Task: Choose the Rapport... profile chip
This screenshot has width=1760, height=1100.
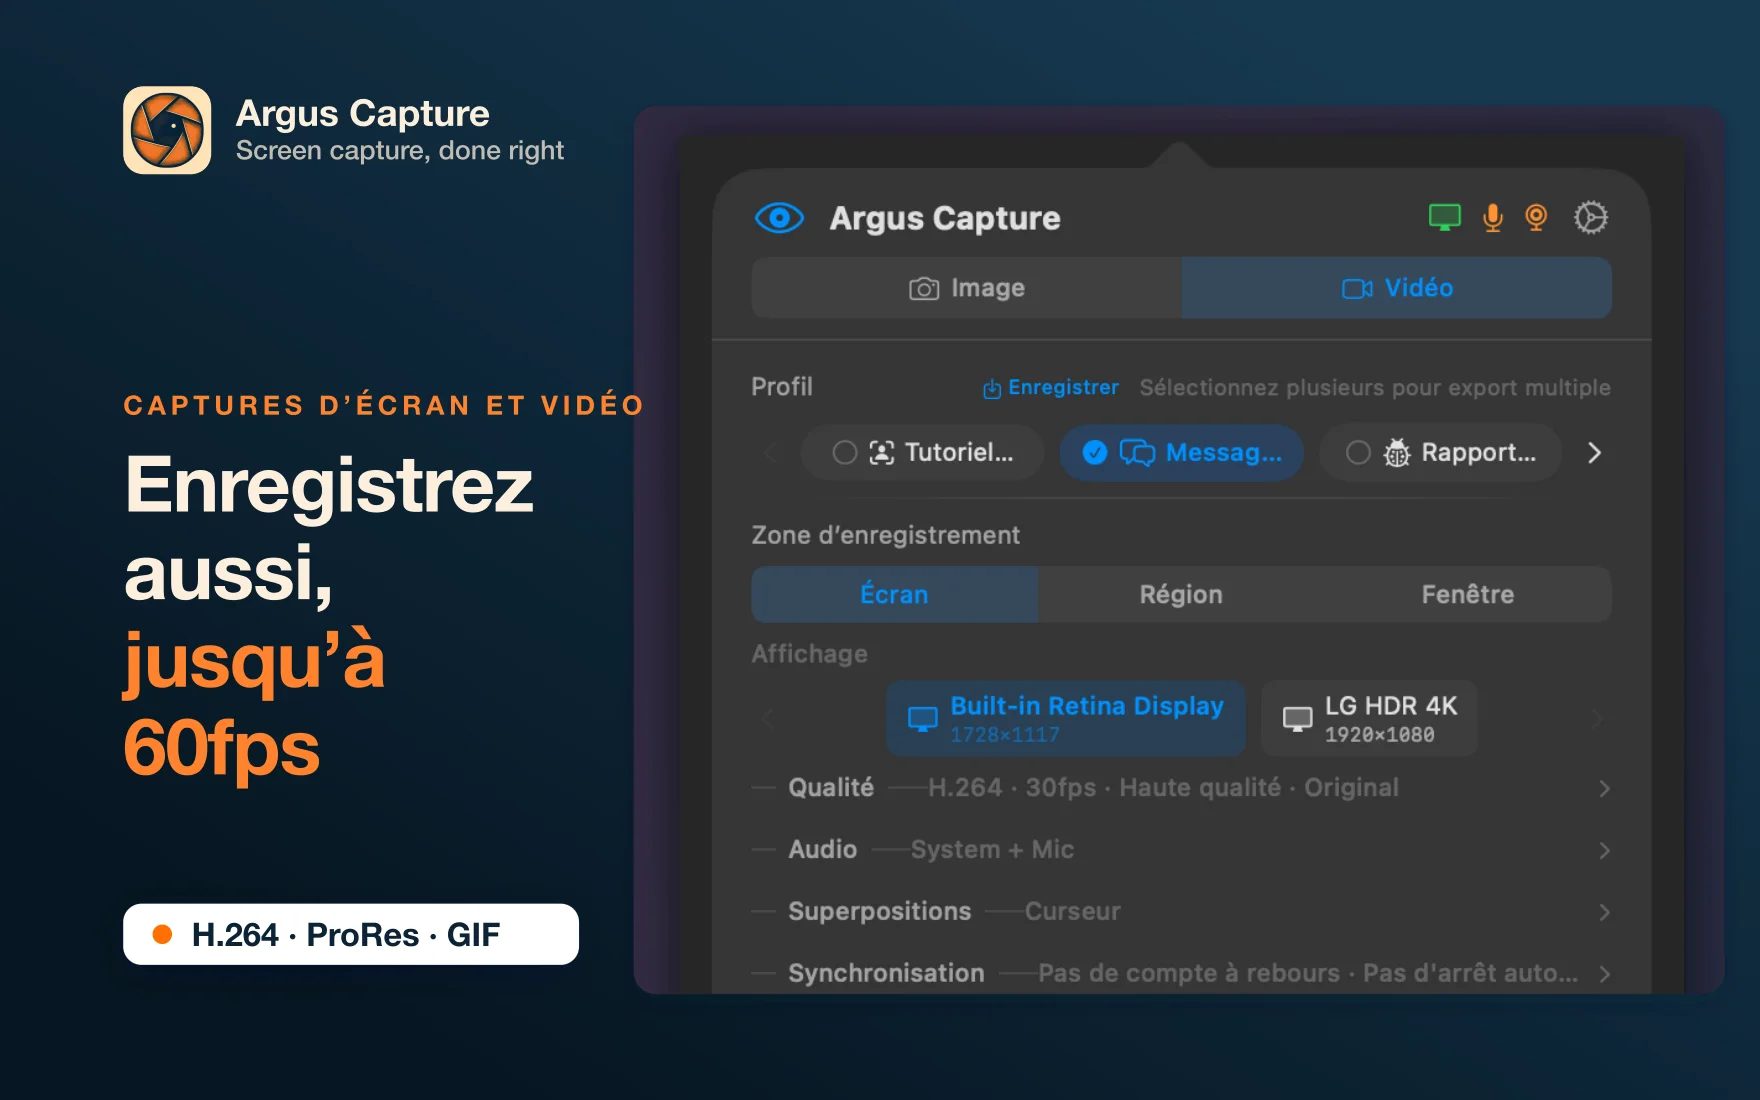Action: 1441,453
